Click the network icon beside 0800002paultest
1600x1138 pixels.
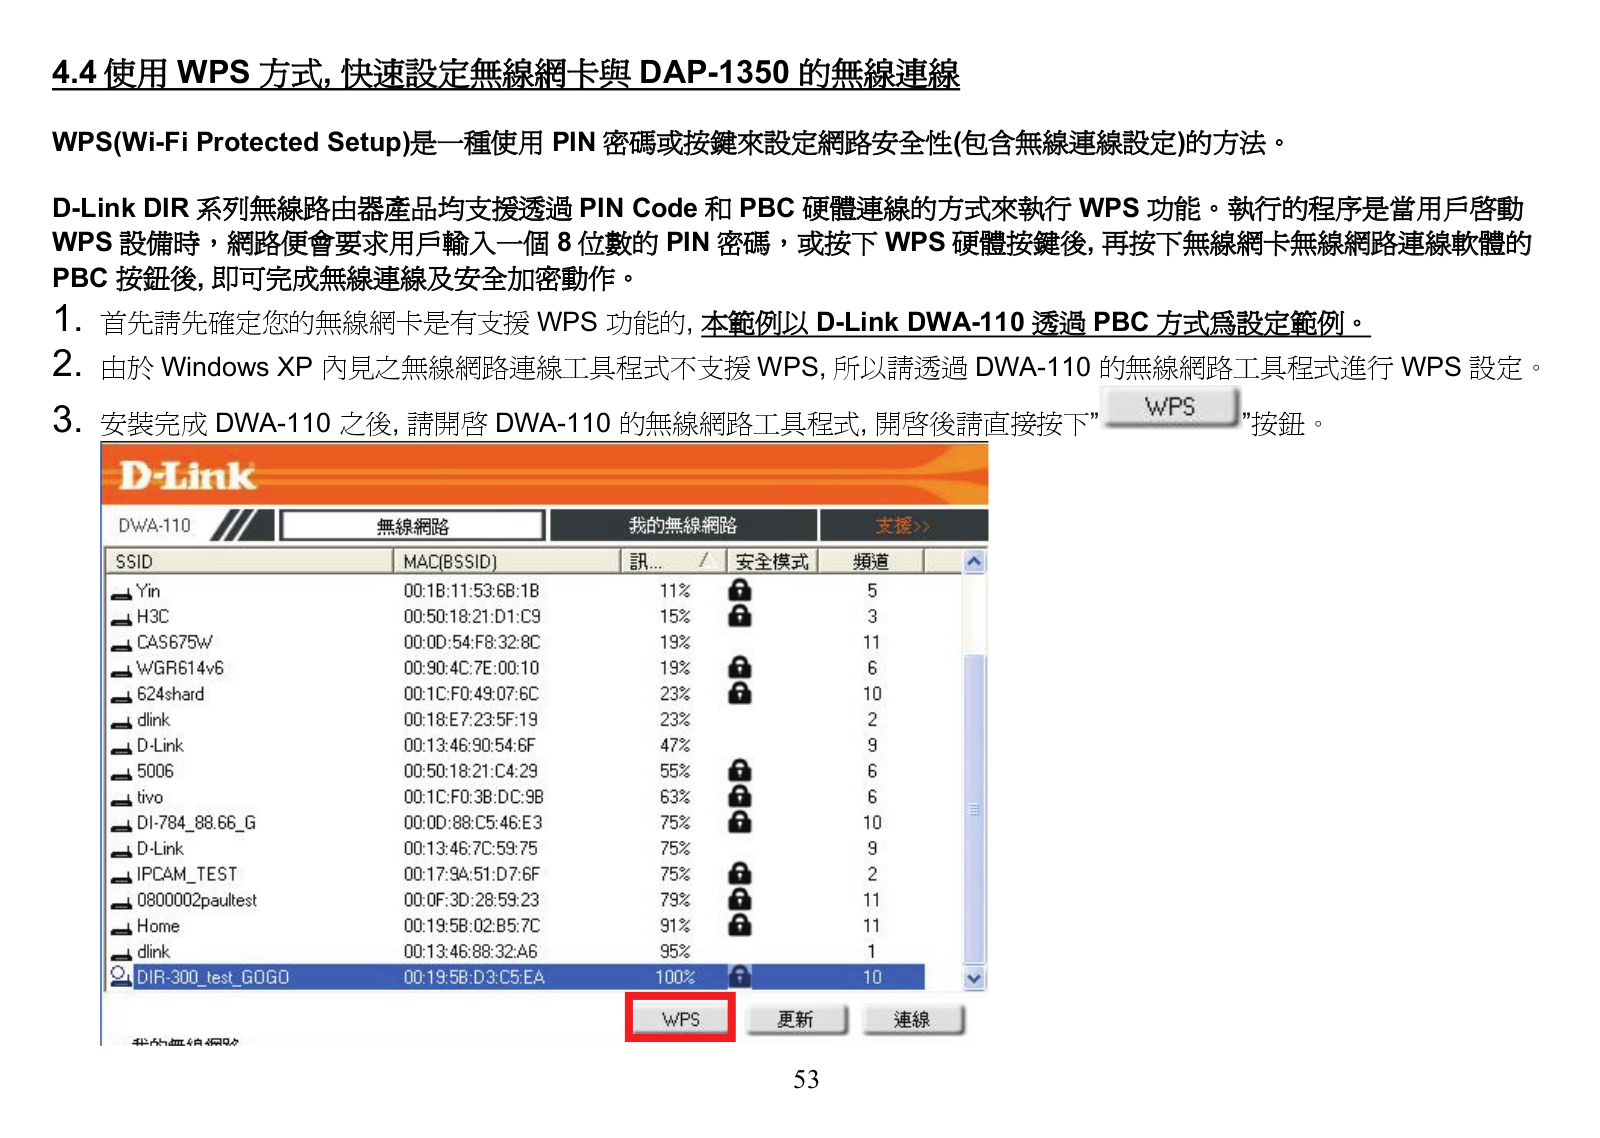pyautogui.click(x=122, y=902)
